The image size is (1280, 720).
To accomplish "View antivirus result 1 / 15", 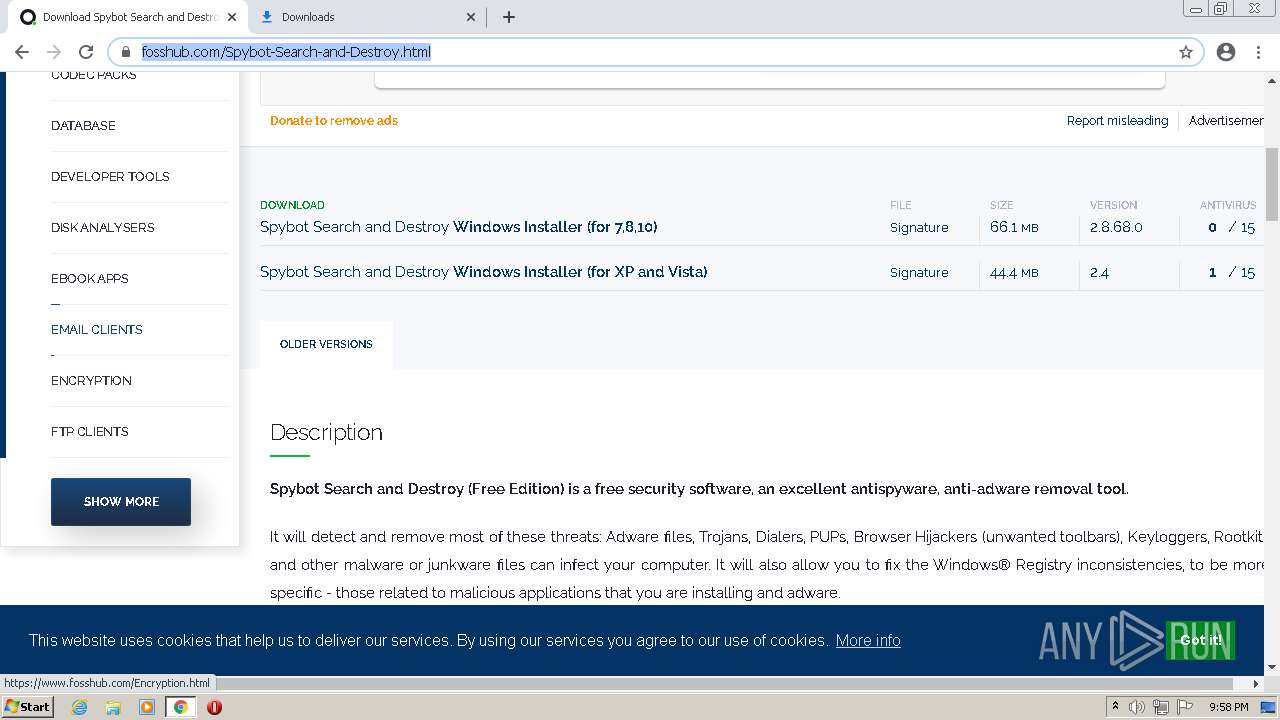I will tap(1231, 273).
